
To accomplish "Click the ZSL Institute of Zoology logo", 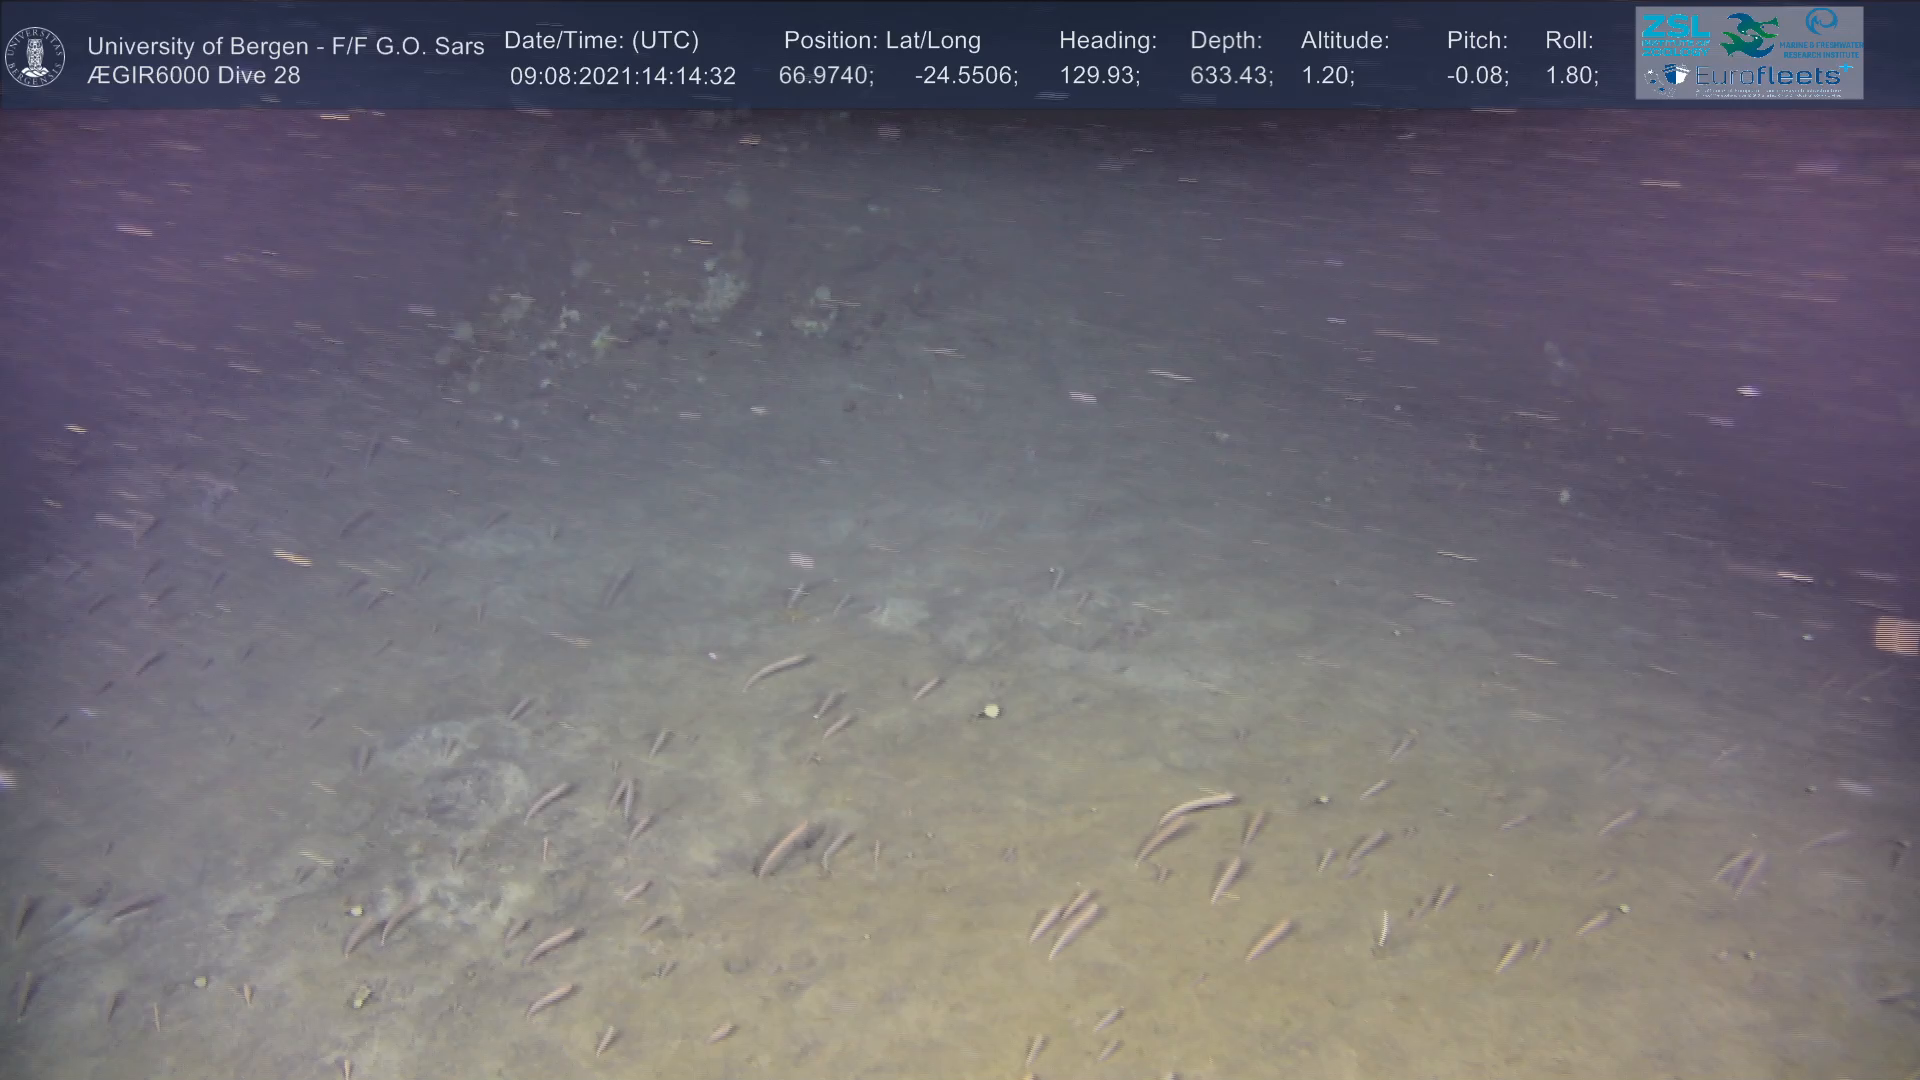I will (x=1675, y=34).
